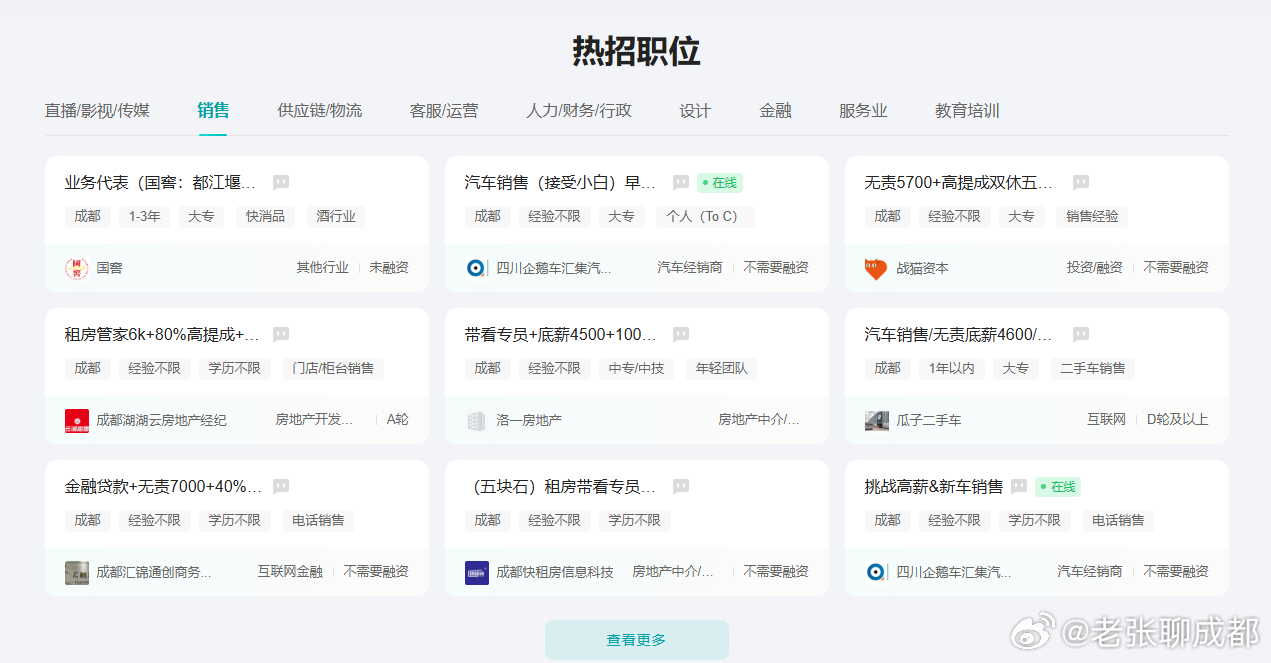Click 二手车销售 tag
Screen dimensions: 1271x663
(x=1092, y=368)
